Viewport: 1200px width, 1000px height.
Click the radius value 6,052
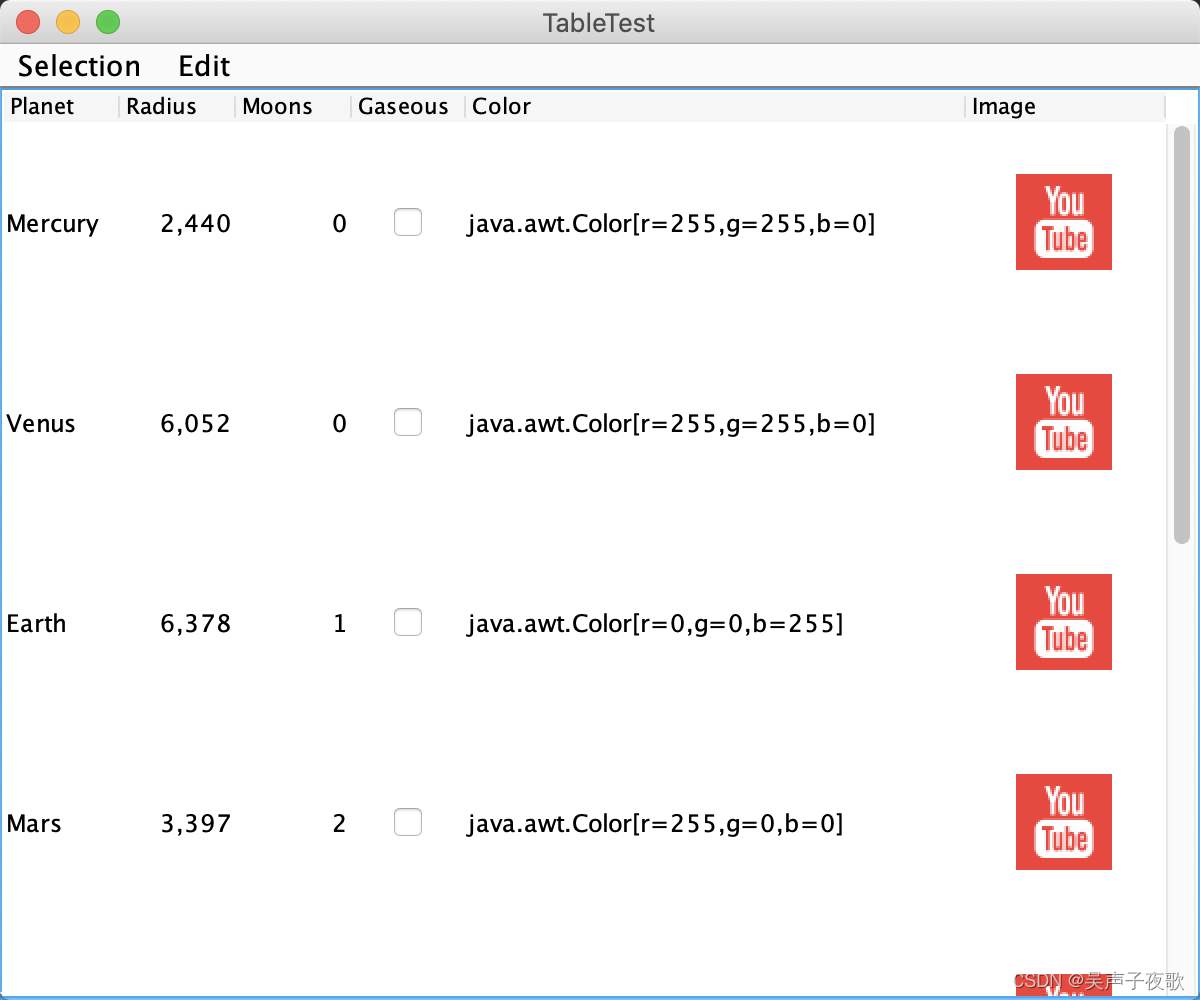[196, 423]
